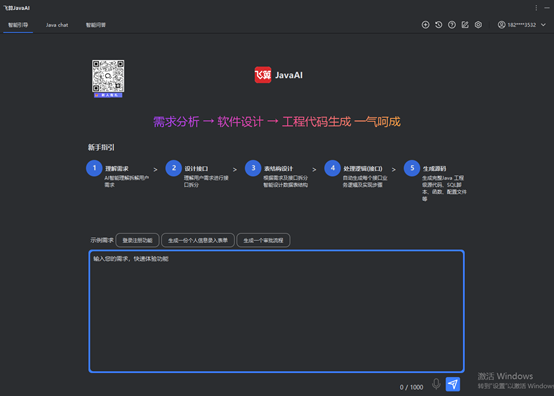Open the settings gear icon
Image resolution: width=554 pixels, height=396 pixels.
tap(478, 25)
